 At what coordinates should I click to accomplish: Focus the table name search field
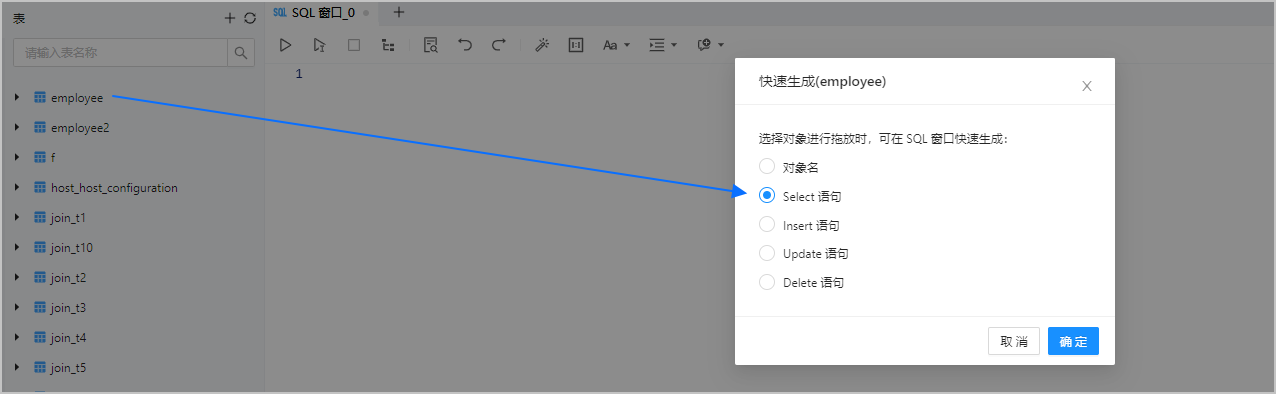point(120,53)
